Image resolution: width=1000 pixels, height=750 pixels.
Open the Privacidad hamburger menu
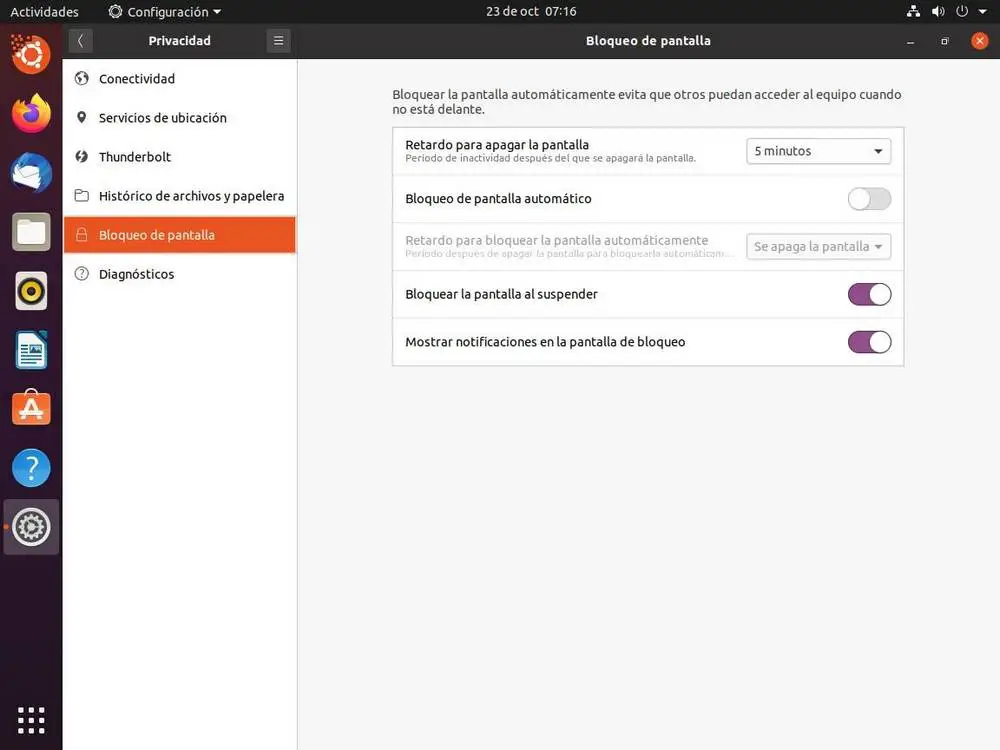[x=279, y=41]
